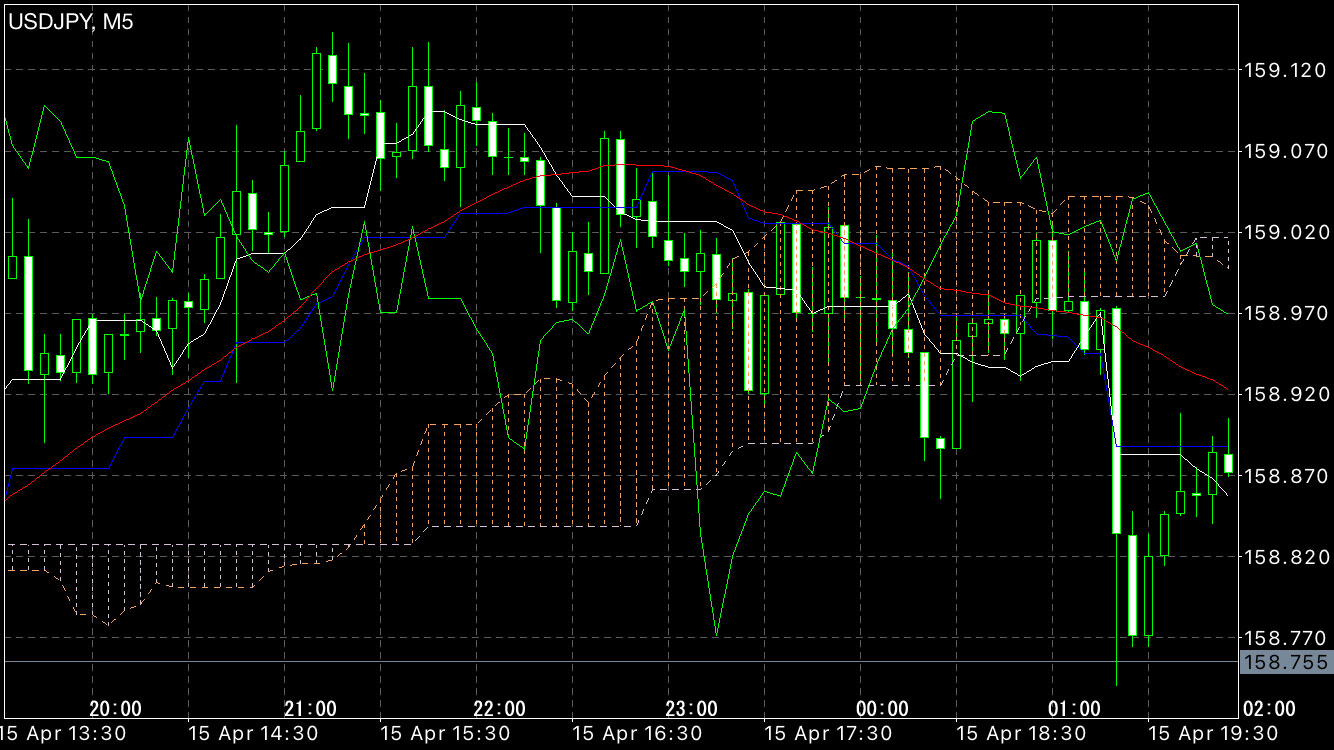This screenshot has width=1334, height=750.
Task: Click the 23:00 time axis marker
Action: tap(692, 709)
